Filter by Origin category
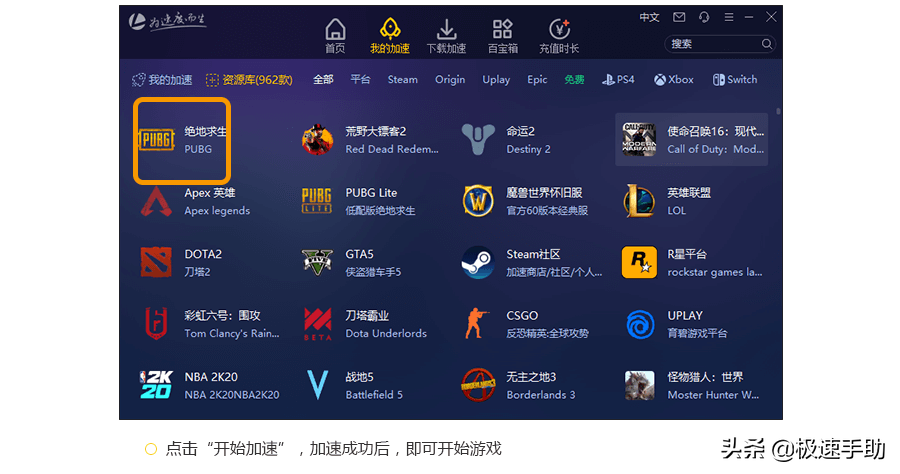This screenshot has height=474, width=900. pyautogui.click(x=450, y=80)
